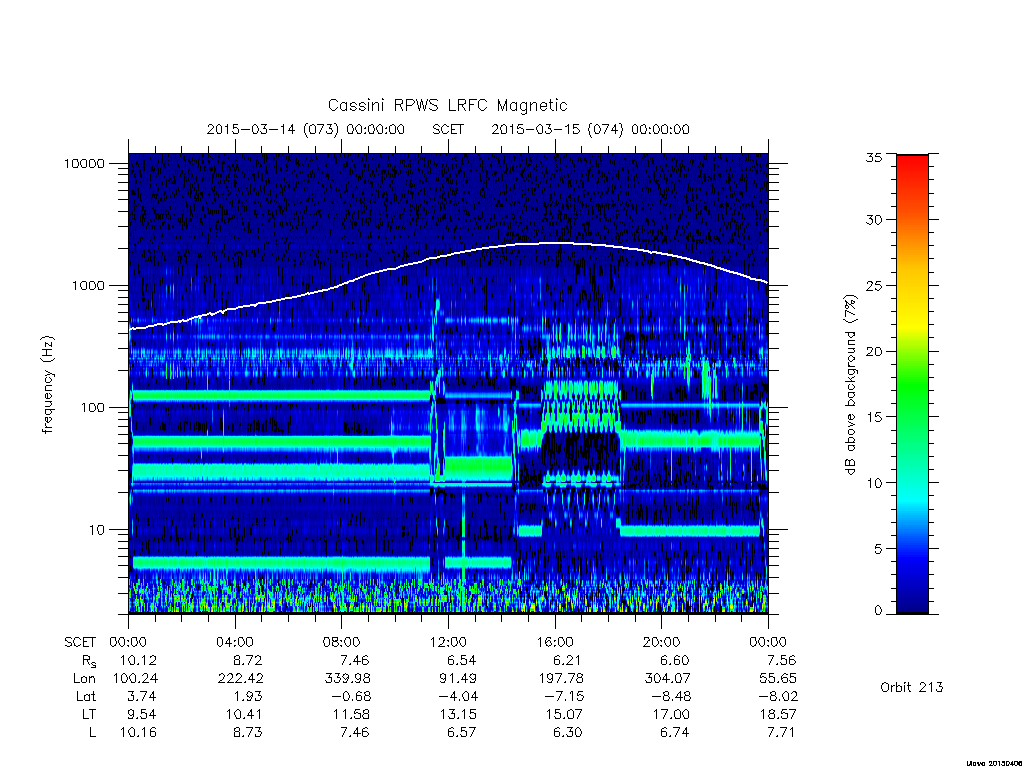1024x768 pixels.
Task: Click the Rs value 6.21
Action: coord(568,660)
